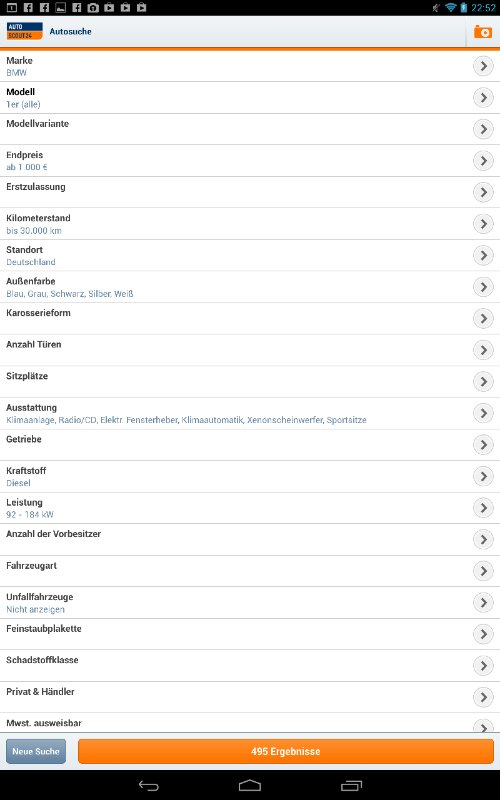500x800 pixels.
Task: Show the 495 Ergebnisse results
Action: tap(286, 752)
